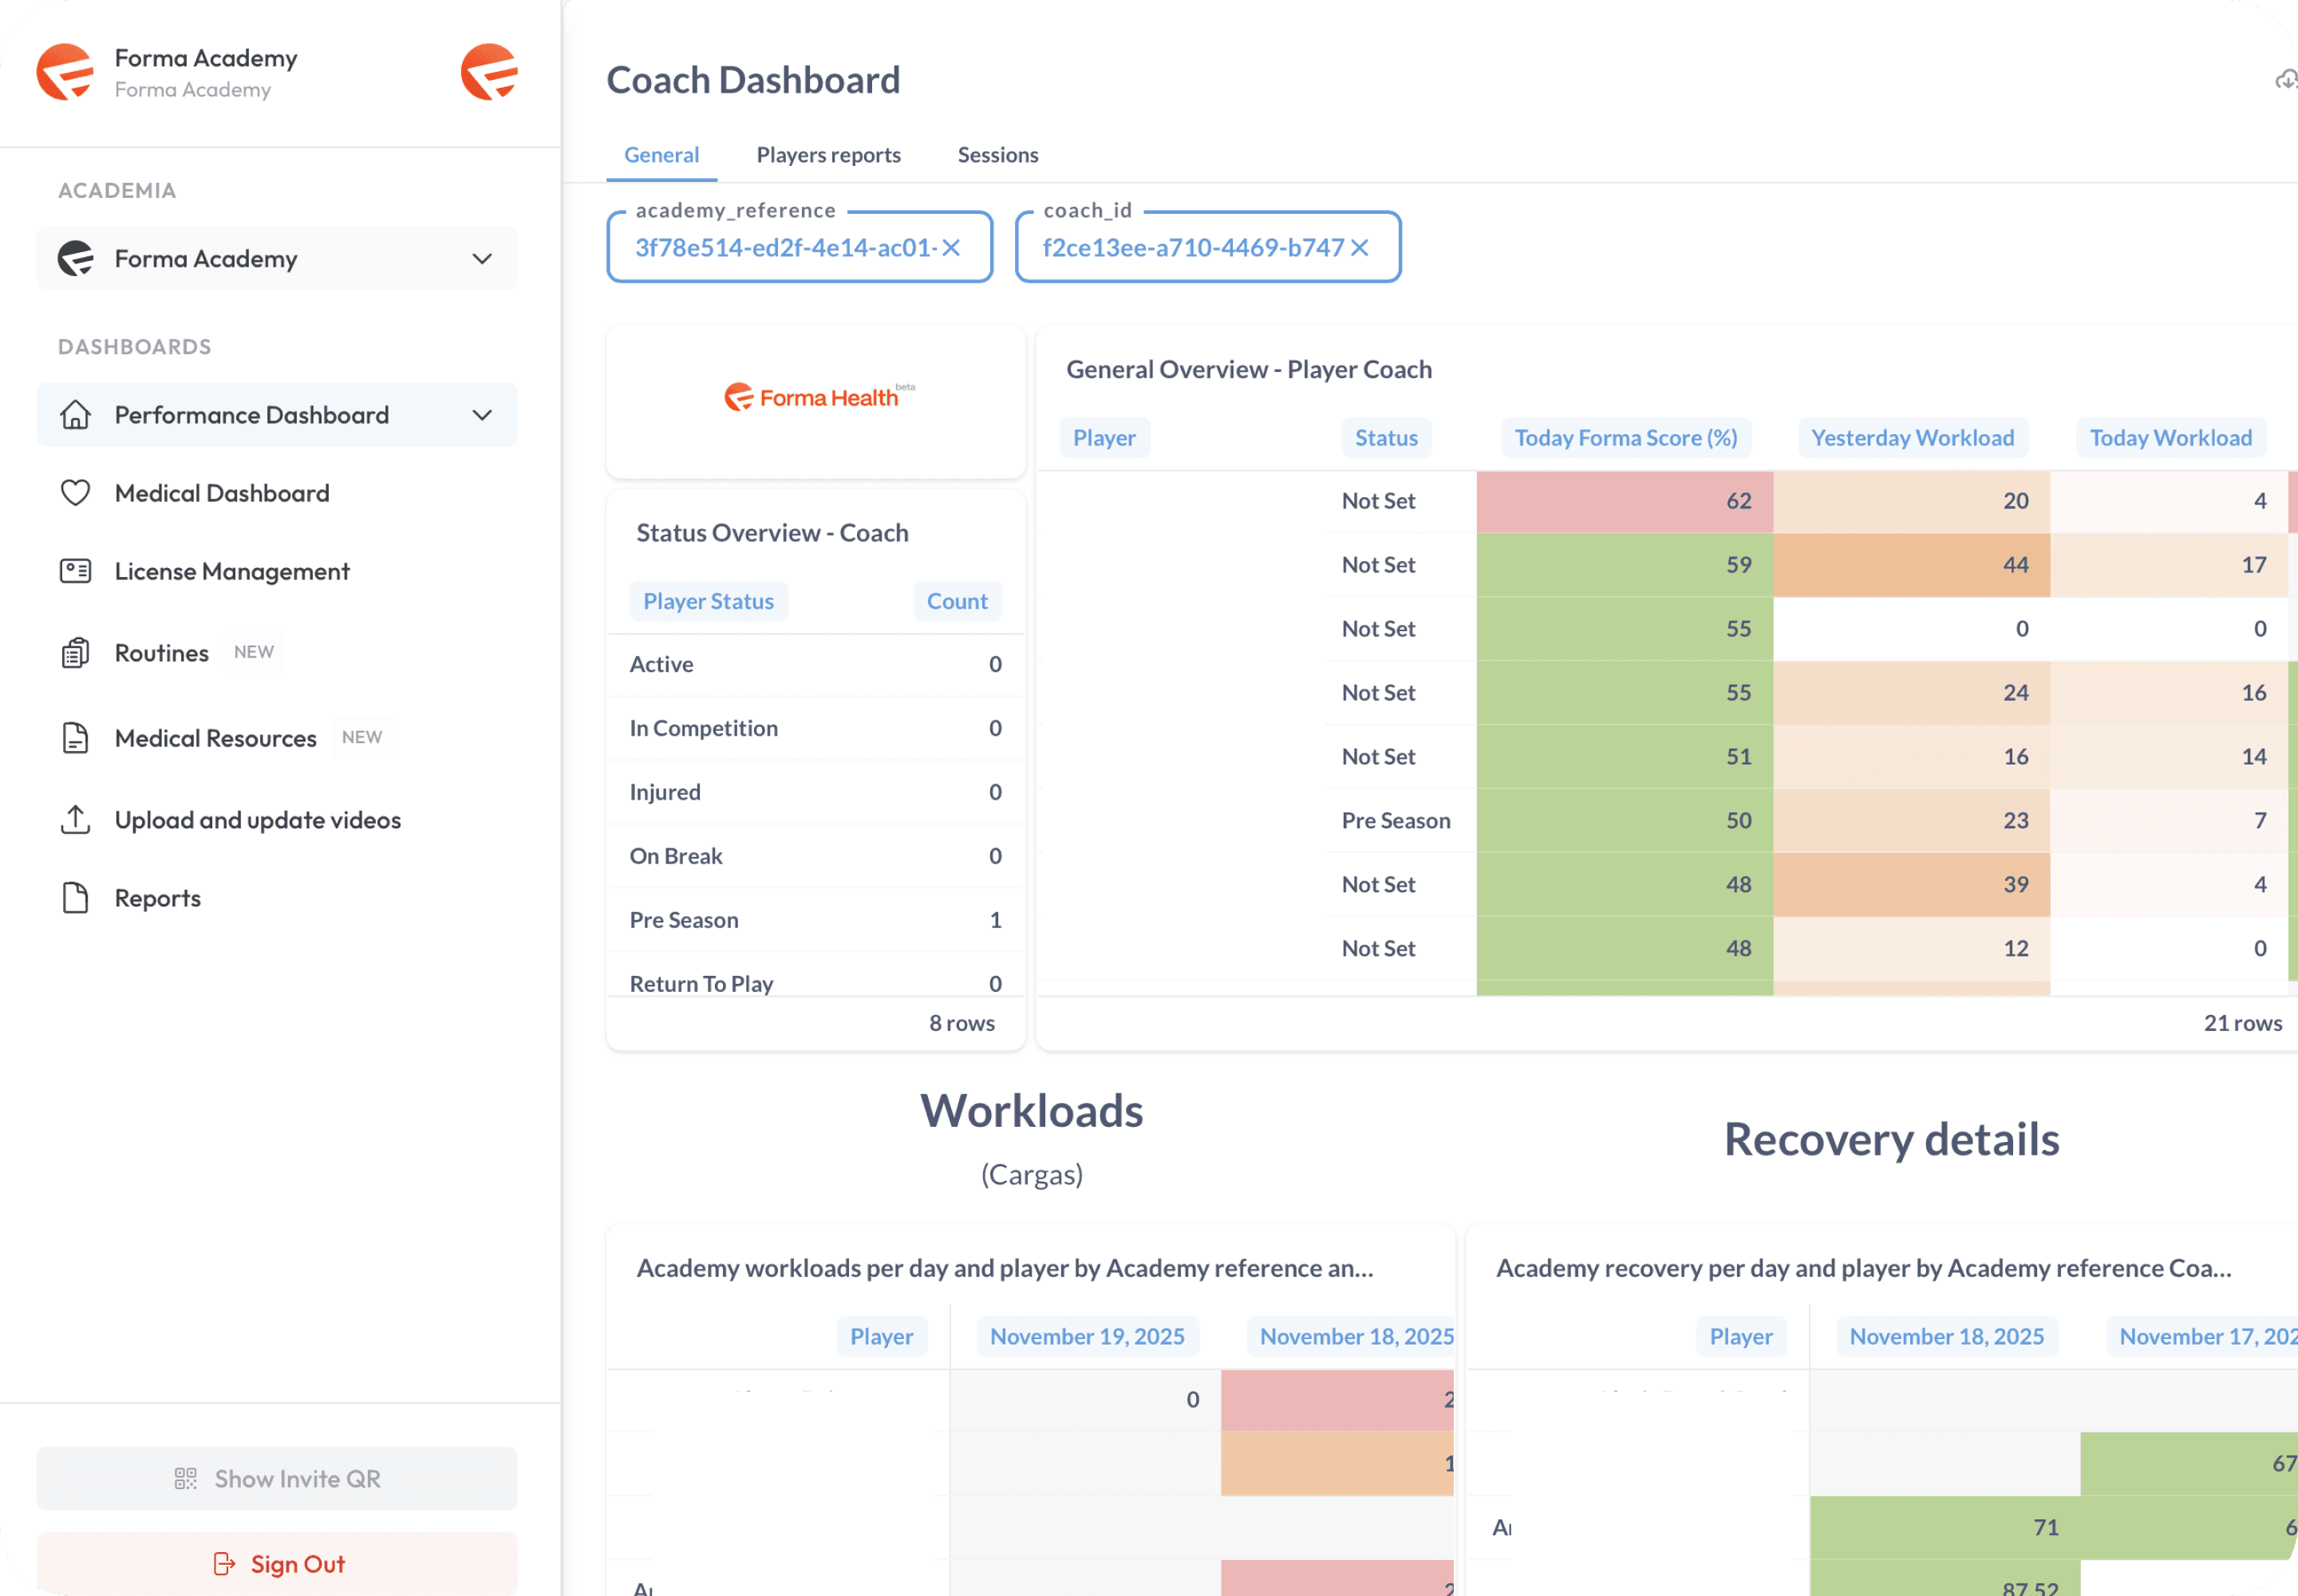Image resolution: width=2298 pixels, height=1596 pixels.
Task: Expand the Performance Dashboard chevron
Action: 482,415
